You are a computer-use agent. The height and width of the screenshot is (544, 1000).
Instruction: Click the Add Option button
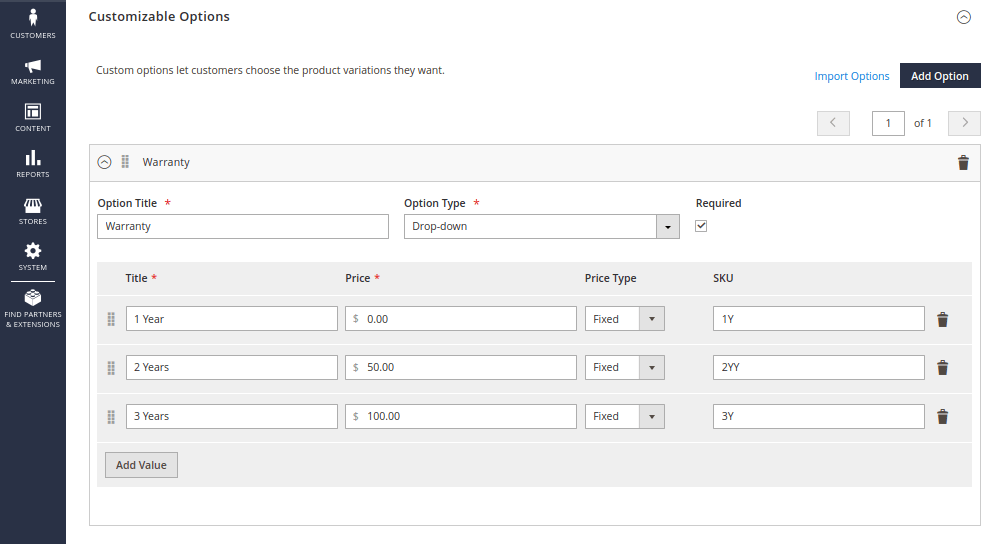point(940,76)
